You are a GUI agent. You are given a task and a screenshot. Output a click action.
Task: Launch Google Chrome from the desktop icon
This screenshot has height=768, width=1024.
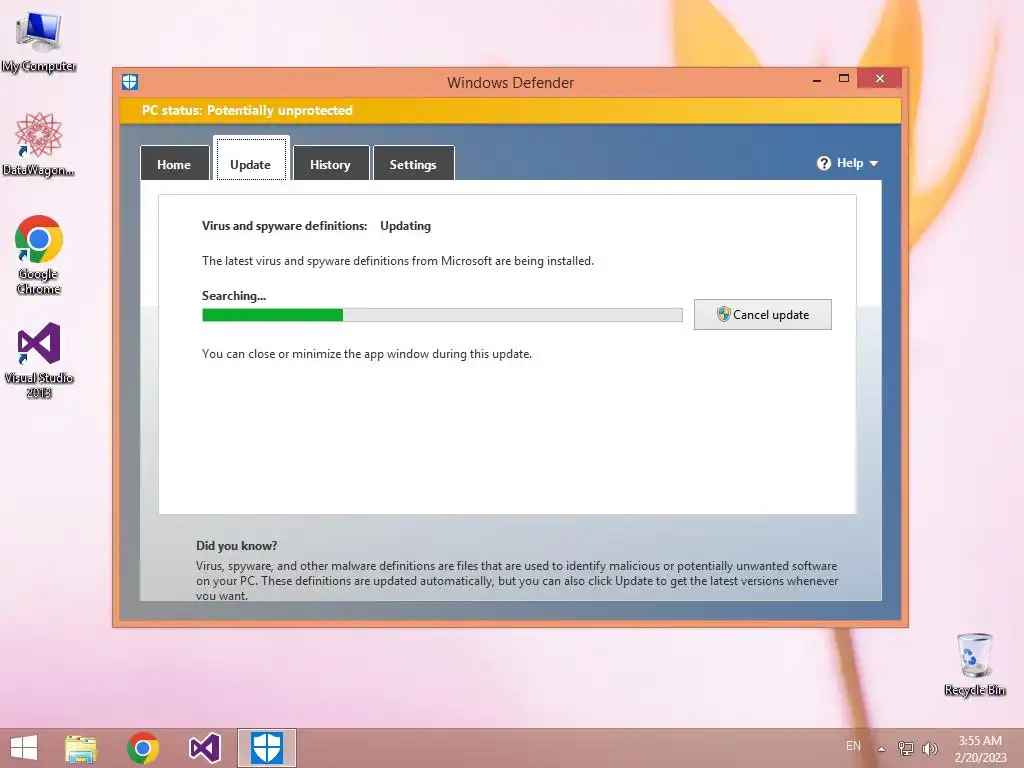[39, 255]
